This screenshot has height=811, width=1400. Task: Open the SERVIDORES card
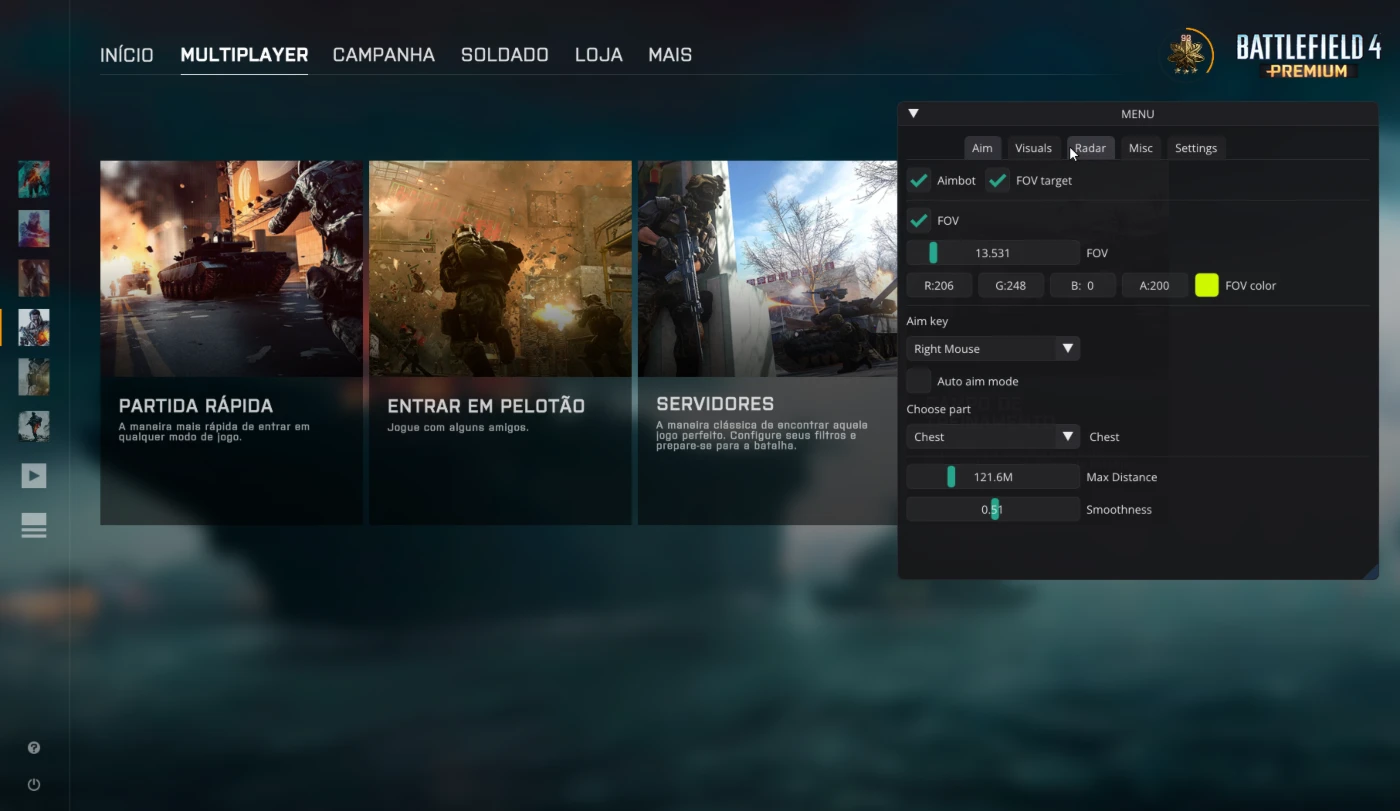pos(768,343)
